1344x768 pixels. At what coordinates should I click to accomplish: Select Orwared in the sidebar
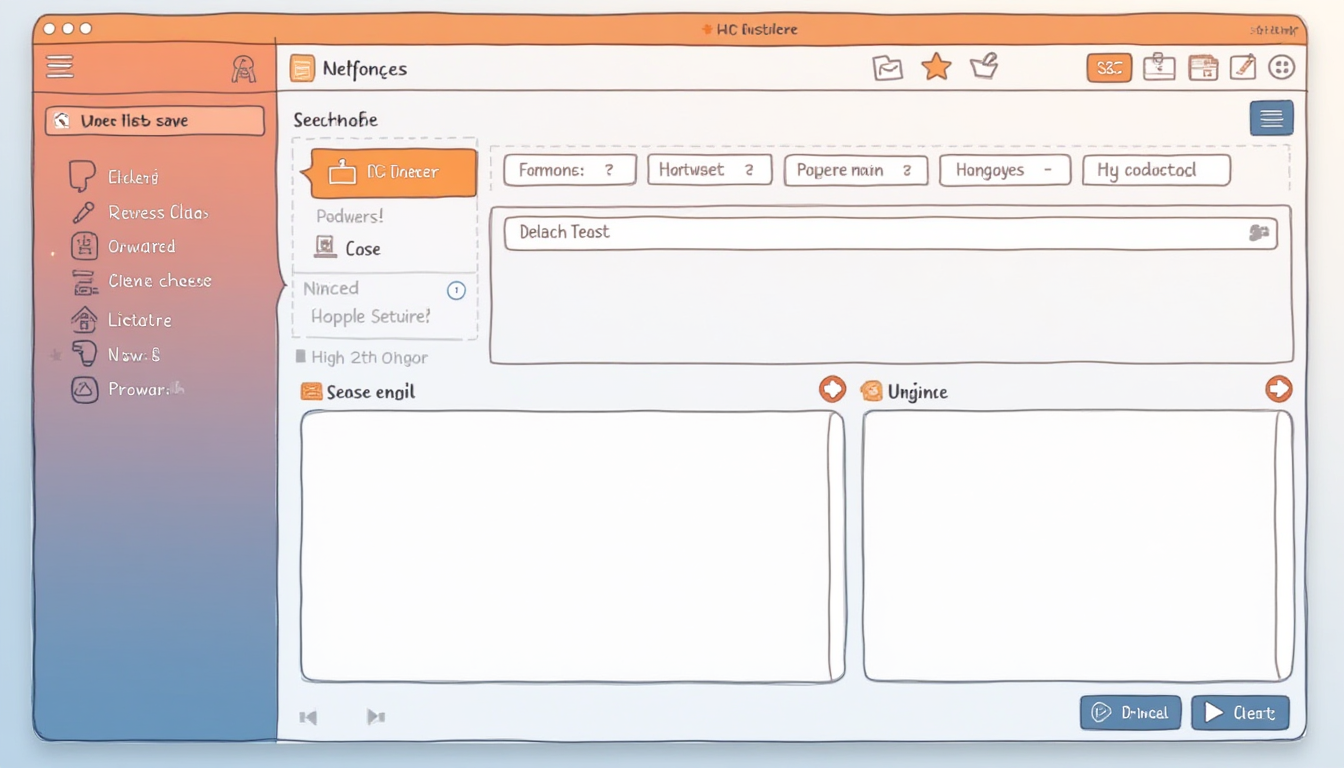[x=140, y=246]
